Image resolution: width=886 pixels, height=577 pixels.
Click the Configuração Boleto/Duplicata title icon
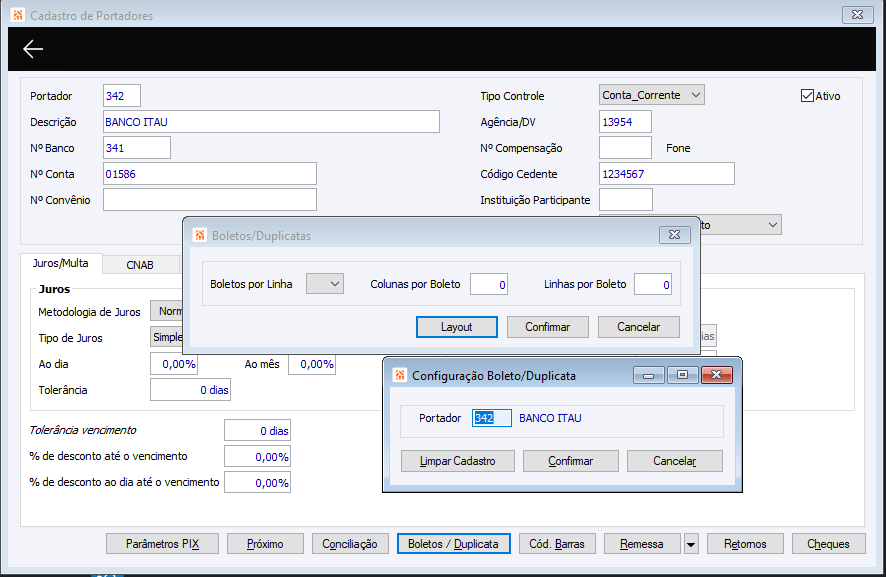coord(400,375)
